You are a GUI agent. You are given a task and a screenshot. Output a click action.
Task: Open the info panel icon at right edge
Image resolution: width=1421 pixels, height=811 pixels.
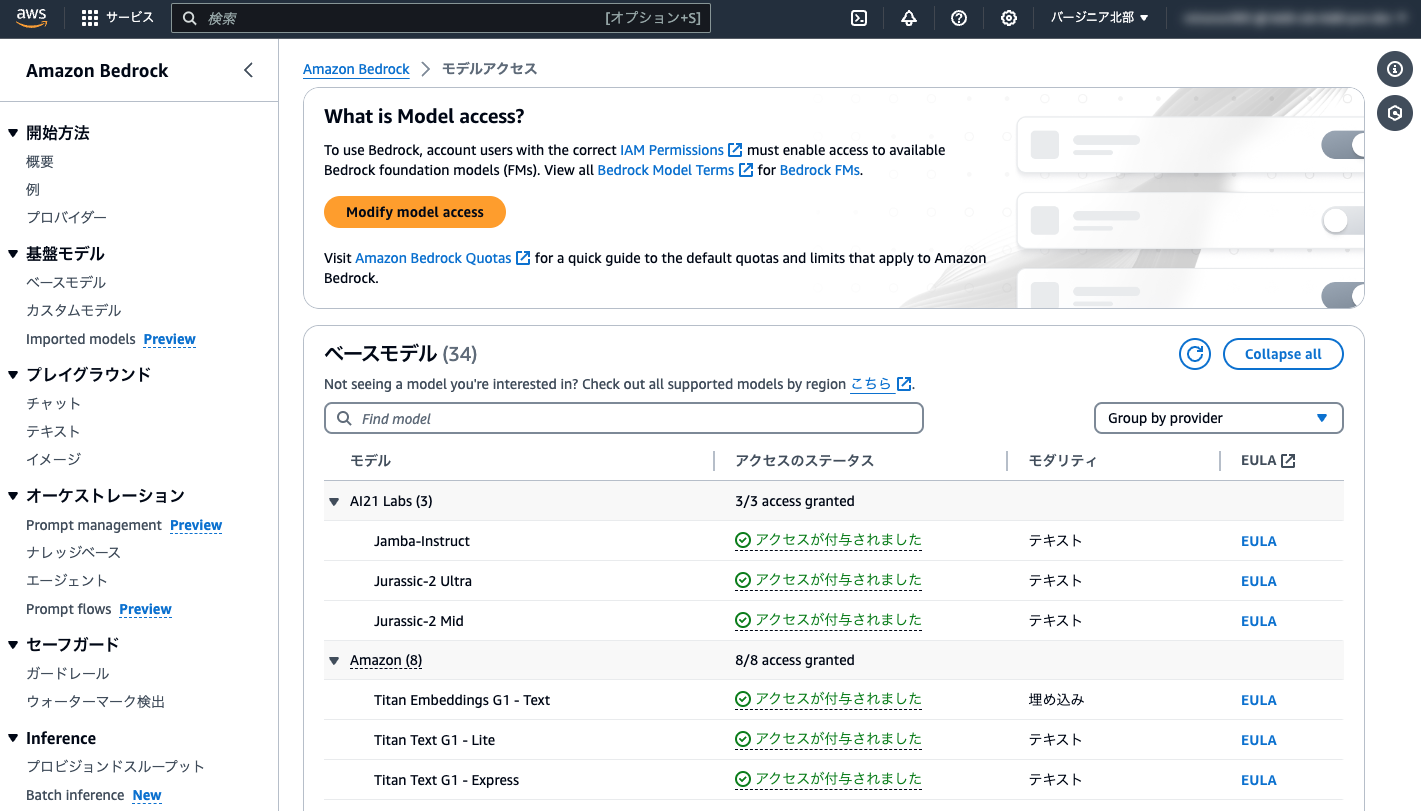(1395, 69)
